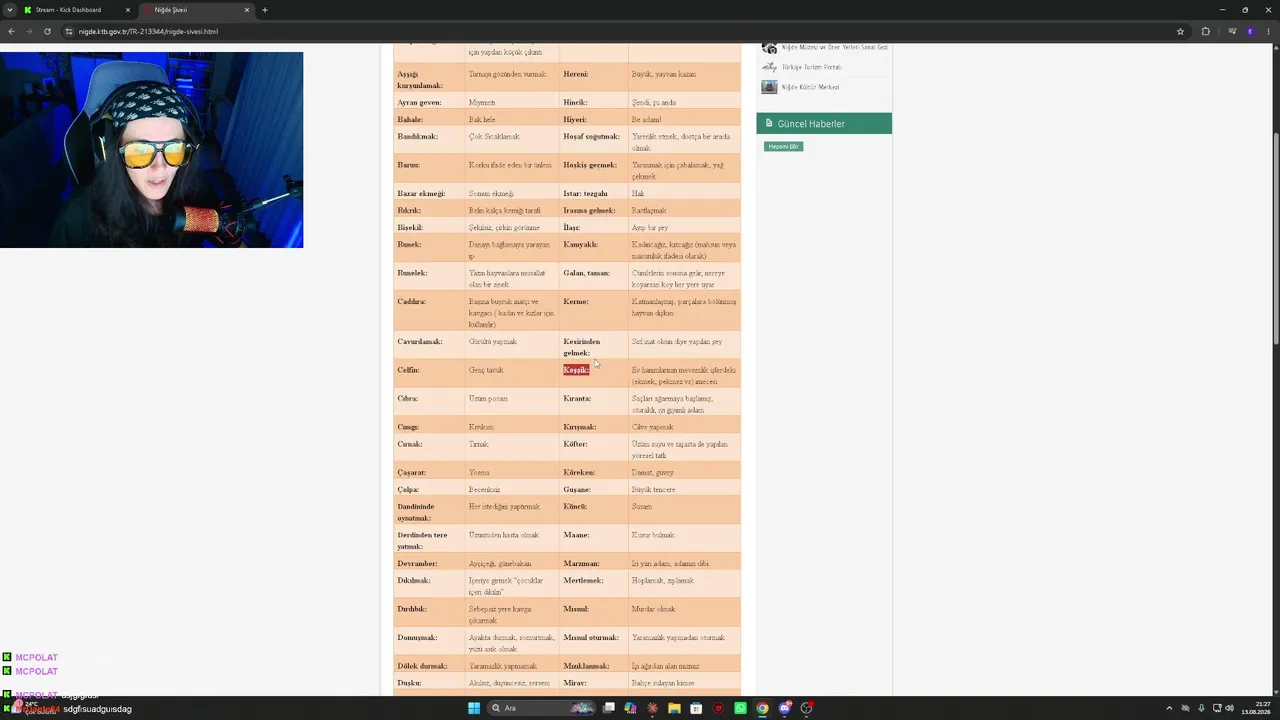The height and width of the screenshot is (720, 1280).
Task: Click the dialect word Marzıman
Action: tap(581, 563)
